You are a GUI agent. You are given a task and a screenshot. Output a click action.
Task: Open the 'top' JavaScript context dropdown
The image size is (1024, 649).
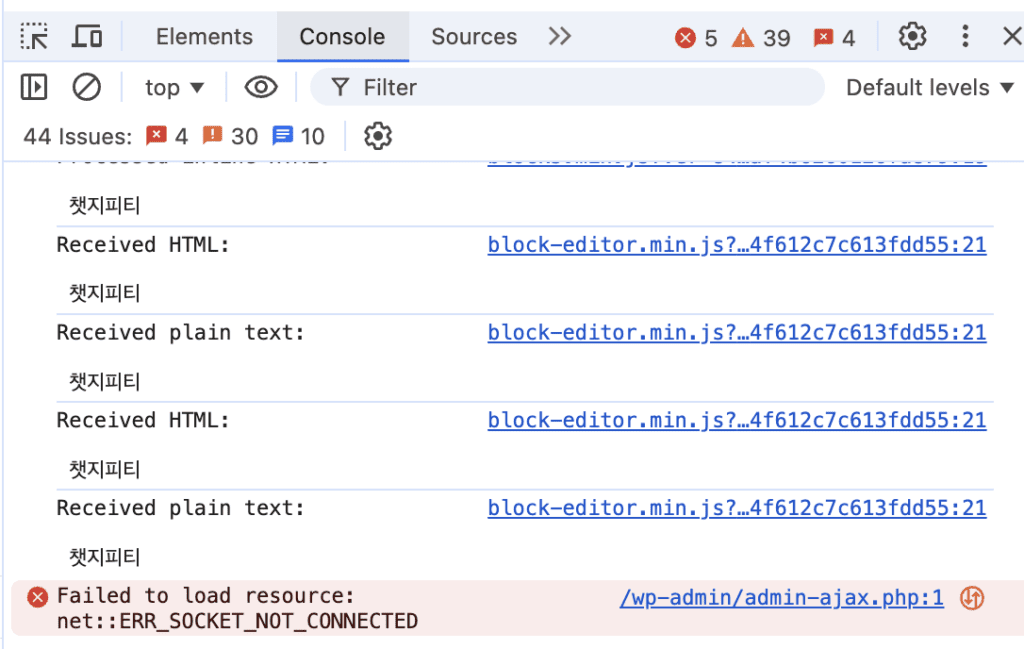[x=174, y=87]
